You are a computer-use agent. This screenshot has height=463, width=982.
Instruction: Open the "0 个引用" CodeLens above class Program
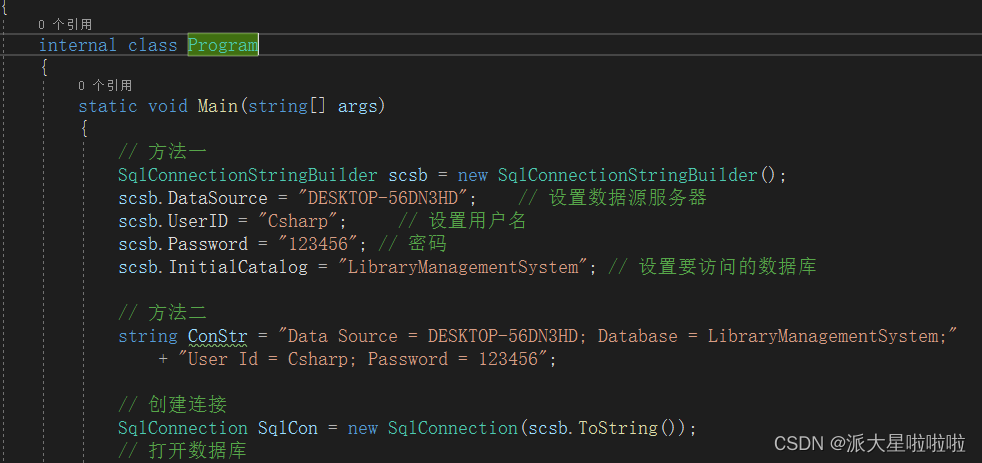(x=65, y=24)
